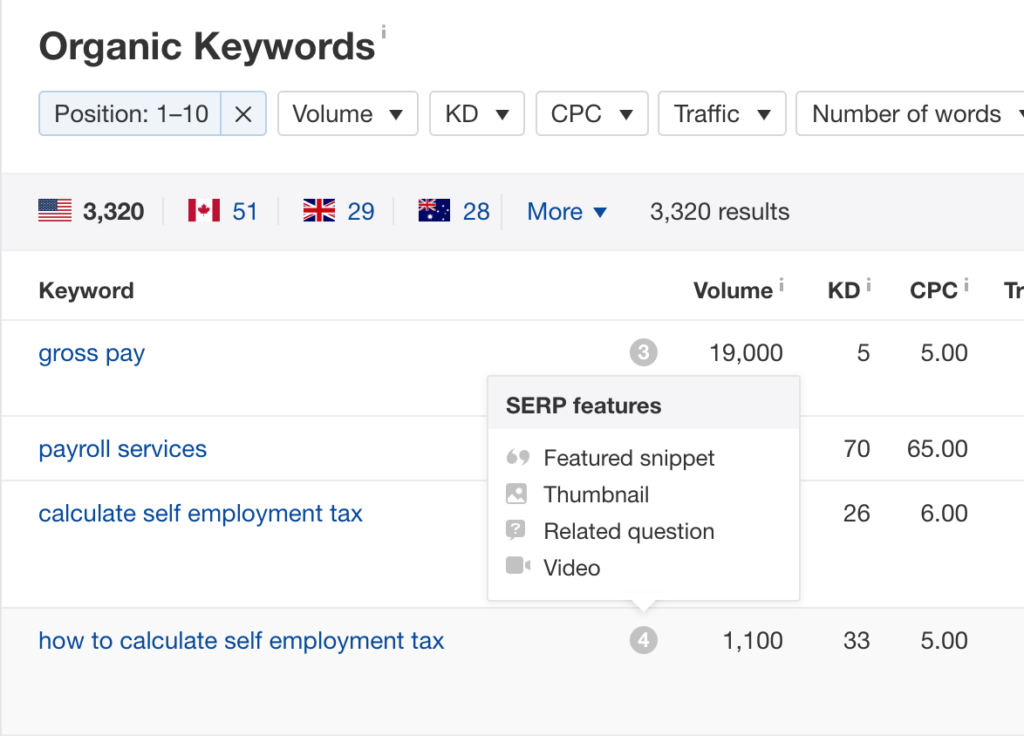Click the Video camera icon
Screen dimensions: 1024x736
518,566
